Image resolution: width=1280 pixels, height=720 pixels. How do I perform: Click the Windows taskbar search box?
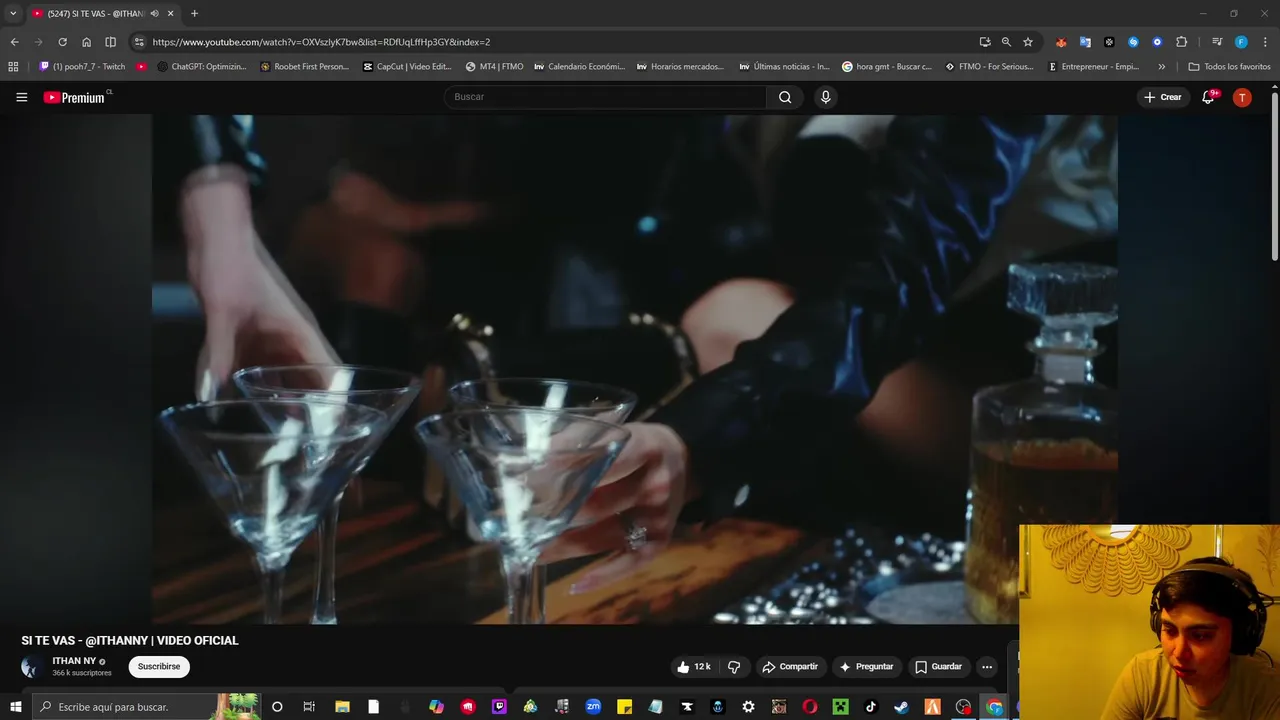tap(145, 707)
